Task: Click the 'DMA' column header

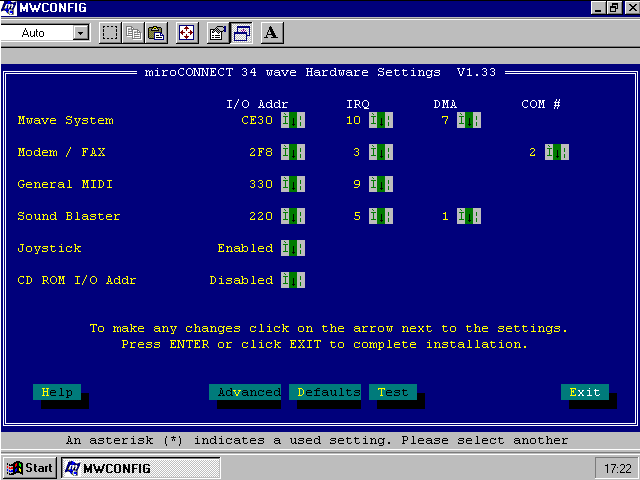Action: 445,104
